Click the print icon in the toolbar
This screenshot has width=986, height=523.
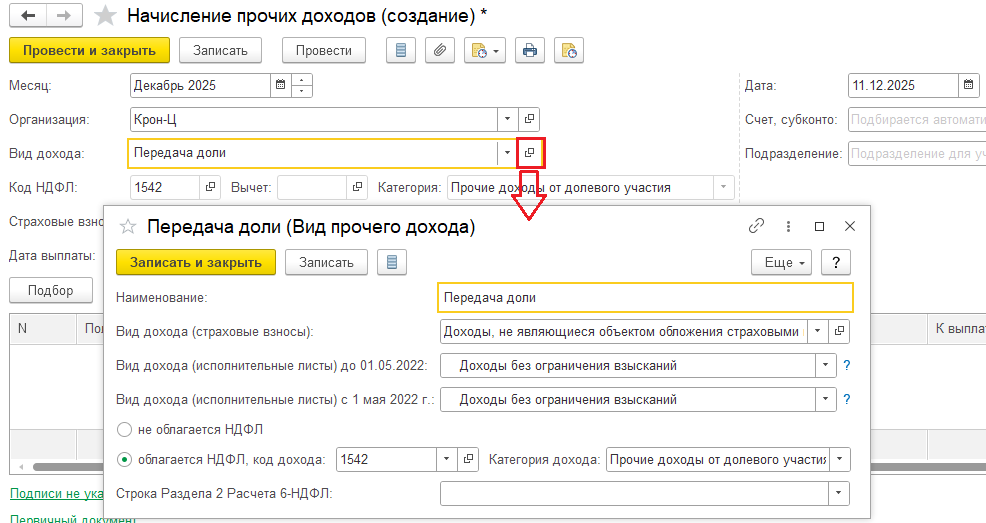530,50
